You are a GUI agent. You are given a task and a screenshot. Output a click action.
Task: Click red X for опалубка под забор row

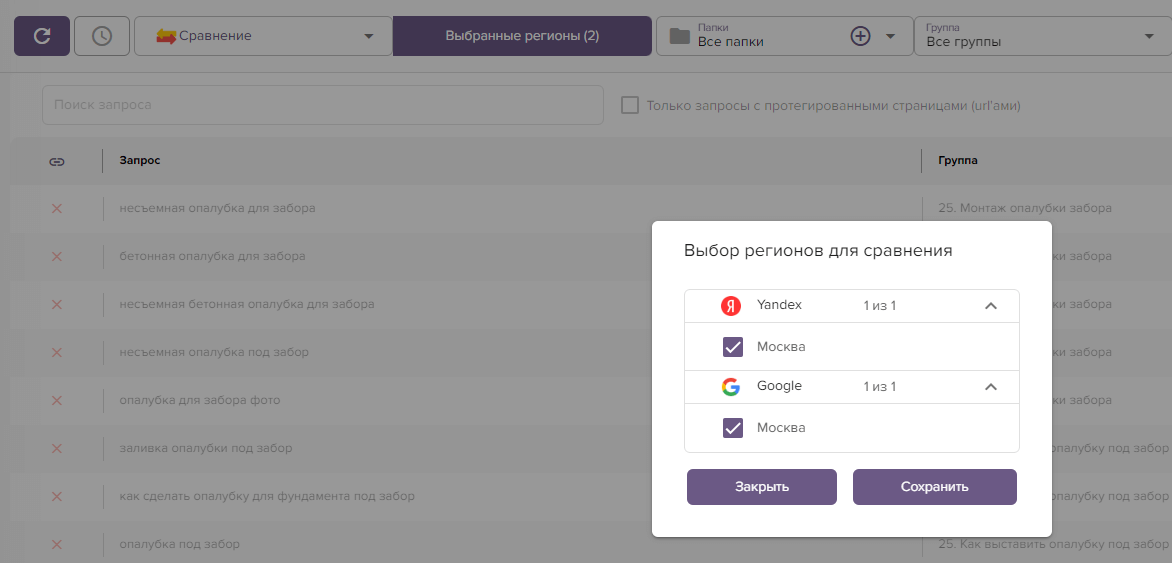pyautogui.click(x=56, y=544)
